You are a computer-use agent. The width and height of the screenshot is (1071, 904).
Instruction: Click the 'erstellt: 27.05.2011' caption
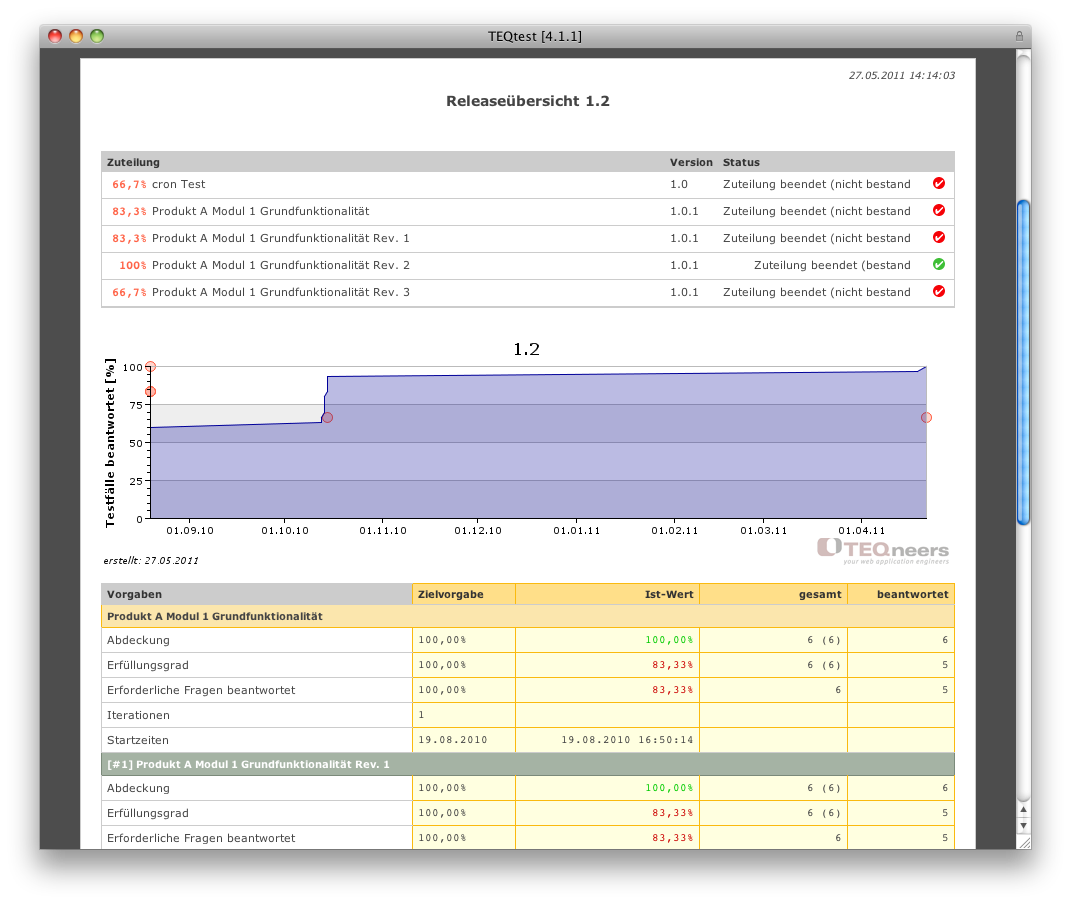pyautogui.click(x=151, y=561)
